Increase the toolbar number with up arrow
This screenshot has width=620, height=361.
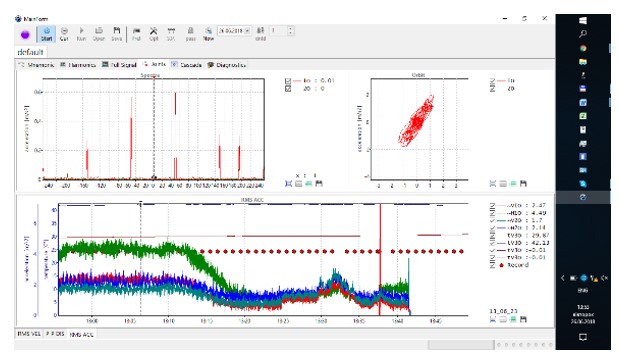pos(291,28)
